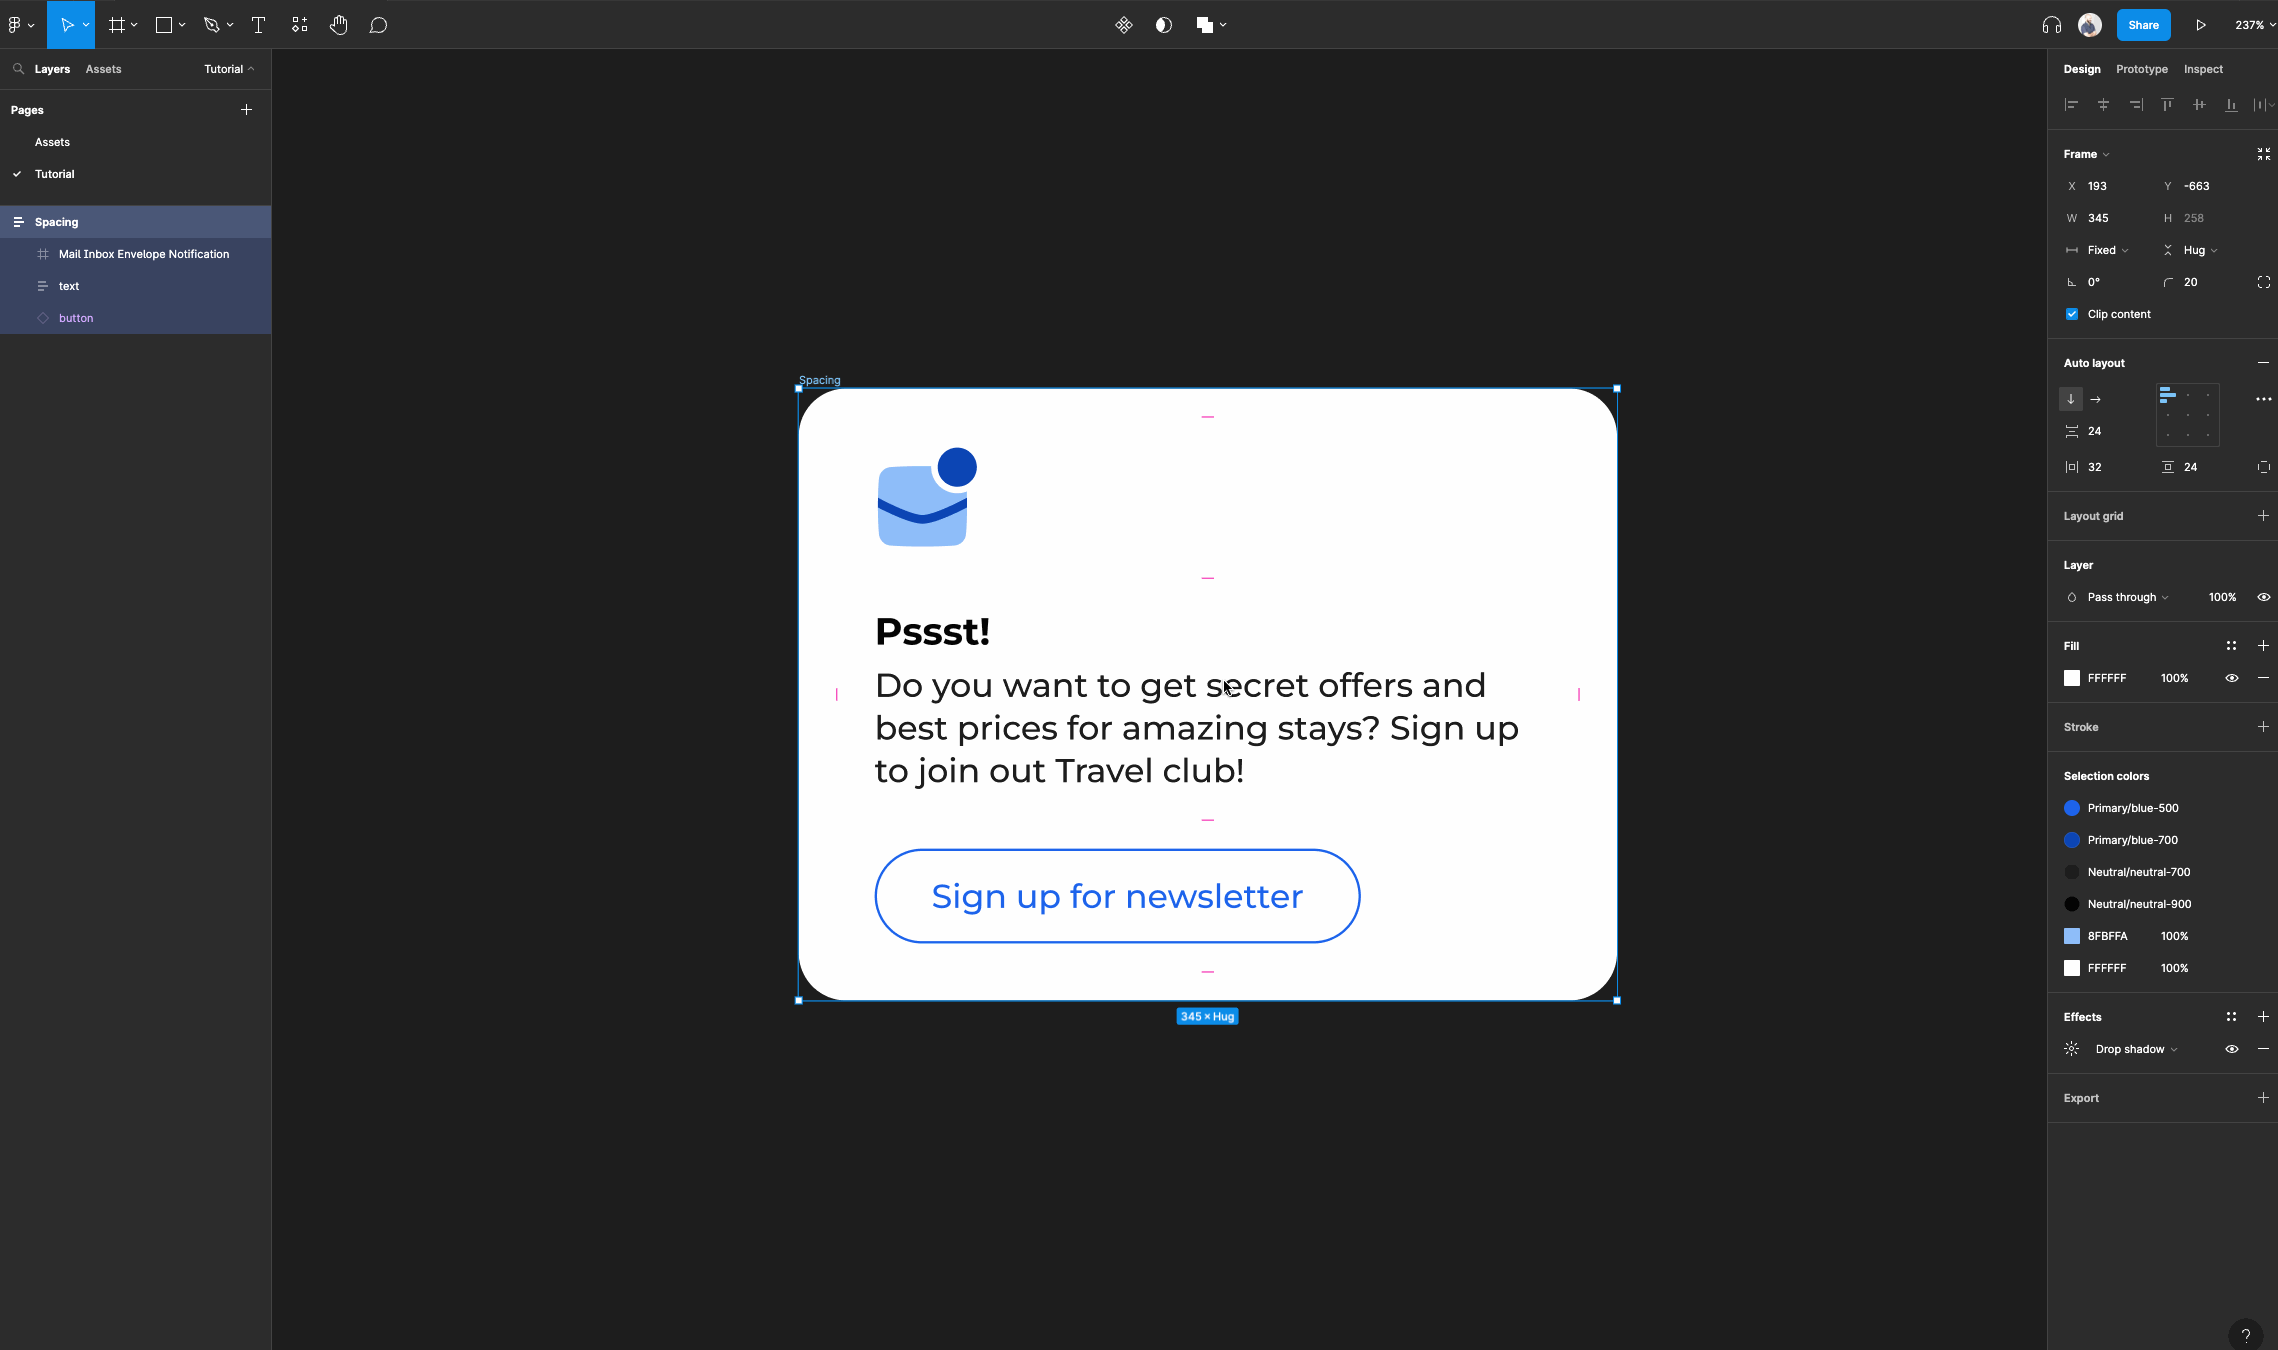The width and height of the screenshot is (2278, 1350).
Task: Select the Move tool
Action: tap(66, 25)
